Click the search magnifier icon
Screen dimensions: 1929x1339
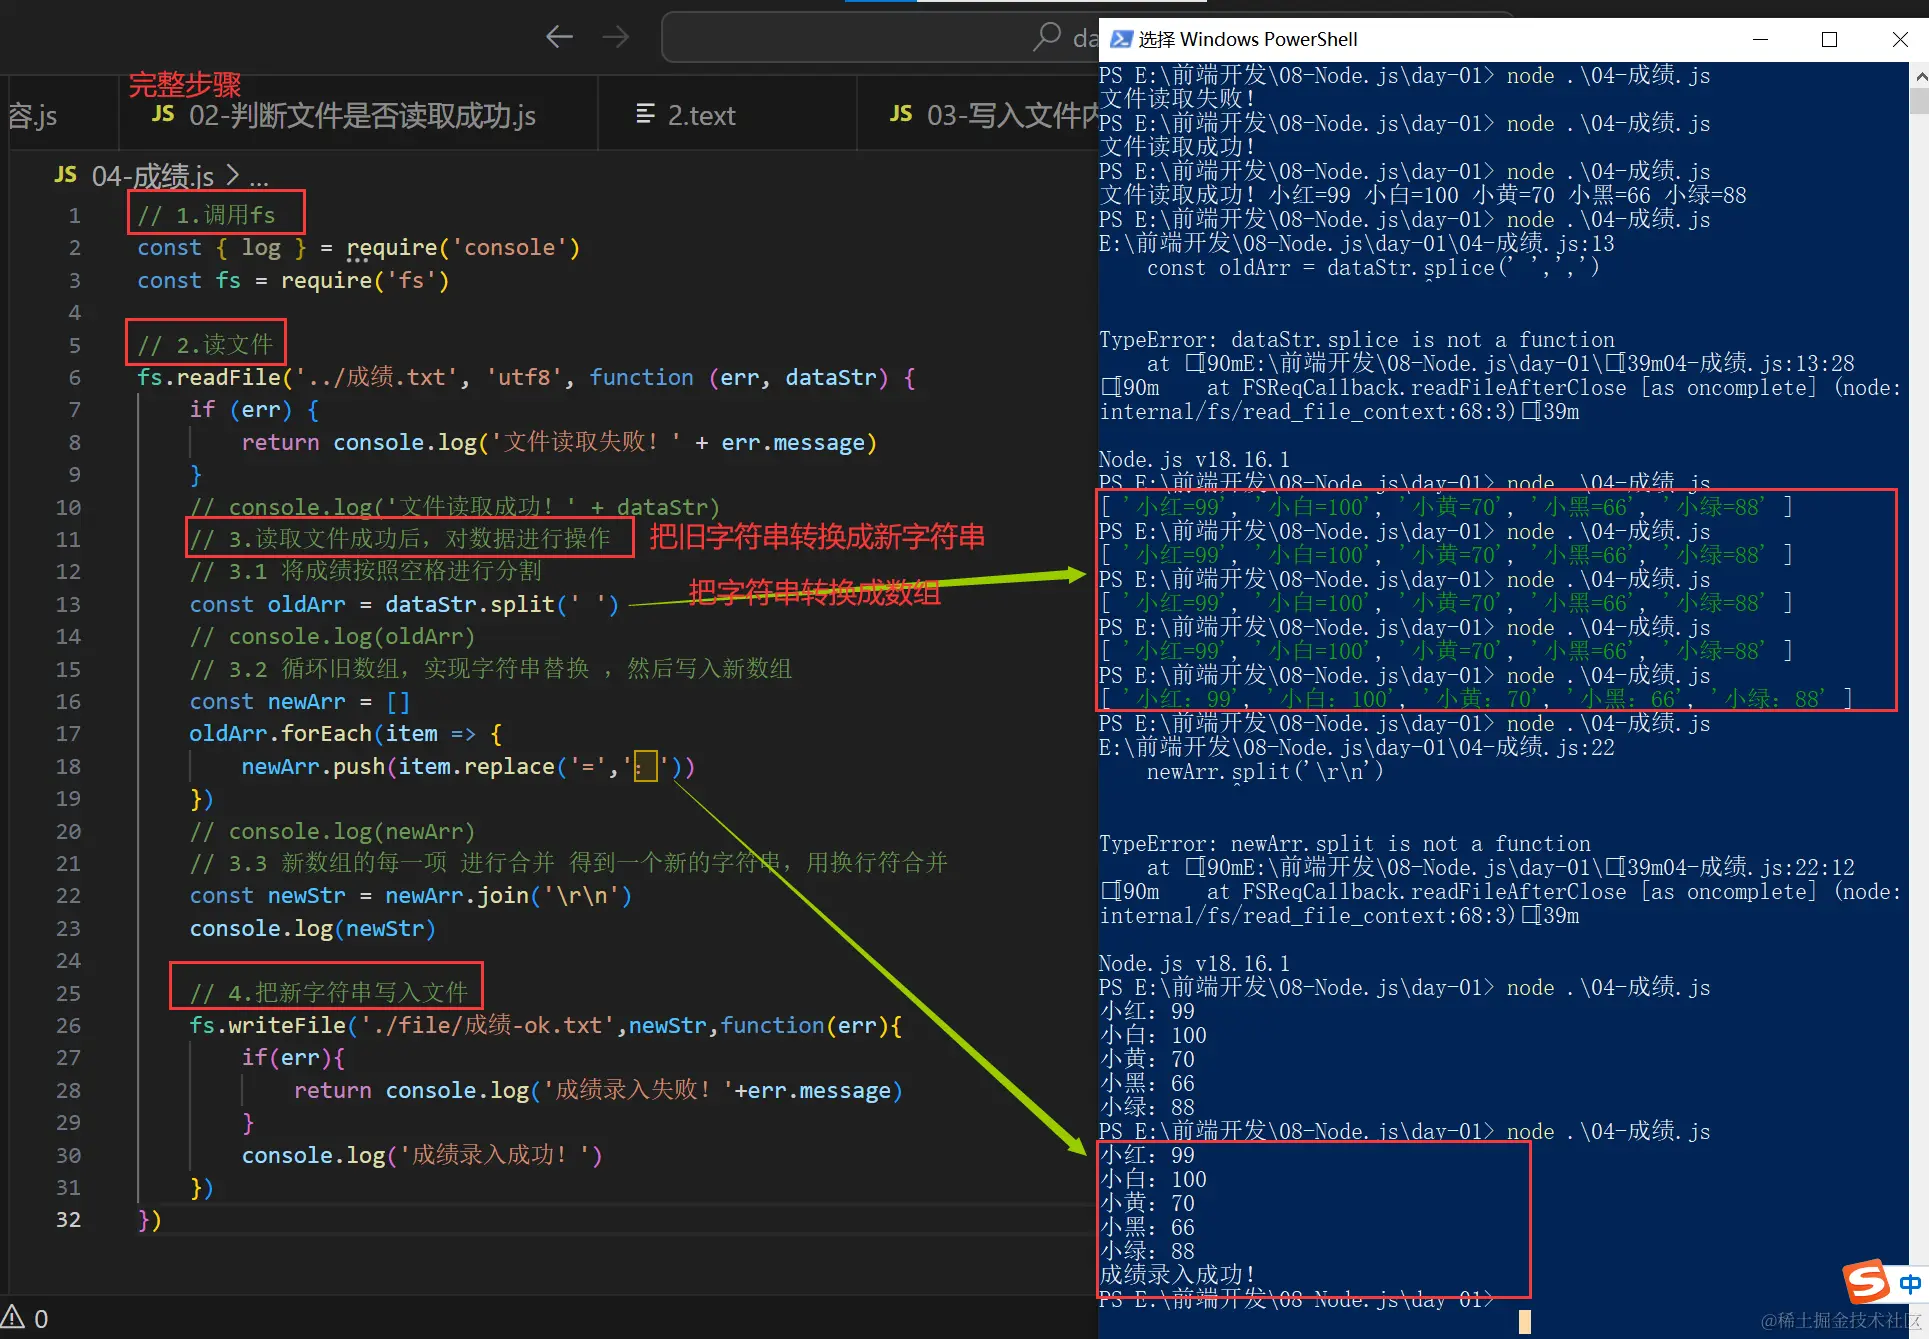(1046, 37)
